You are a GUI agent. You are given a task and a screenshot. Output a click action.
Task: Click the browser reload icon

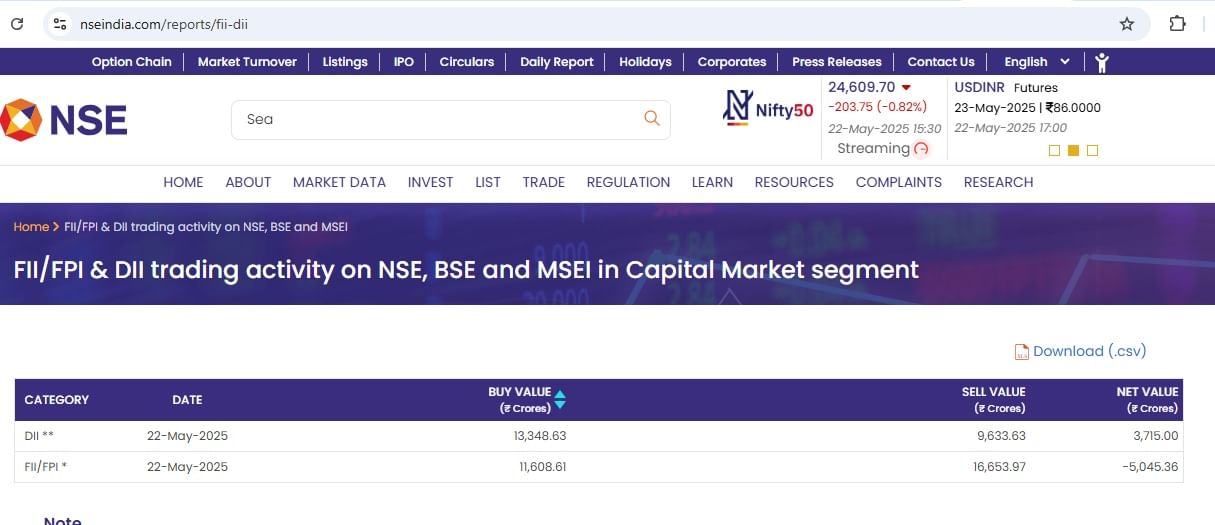tap(17, 23)
